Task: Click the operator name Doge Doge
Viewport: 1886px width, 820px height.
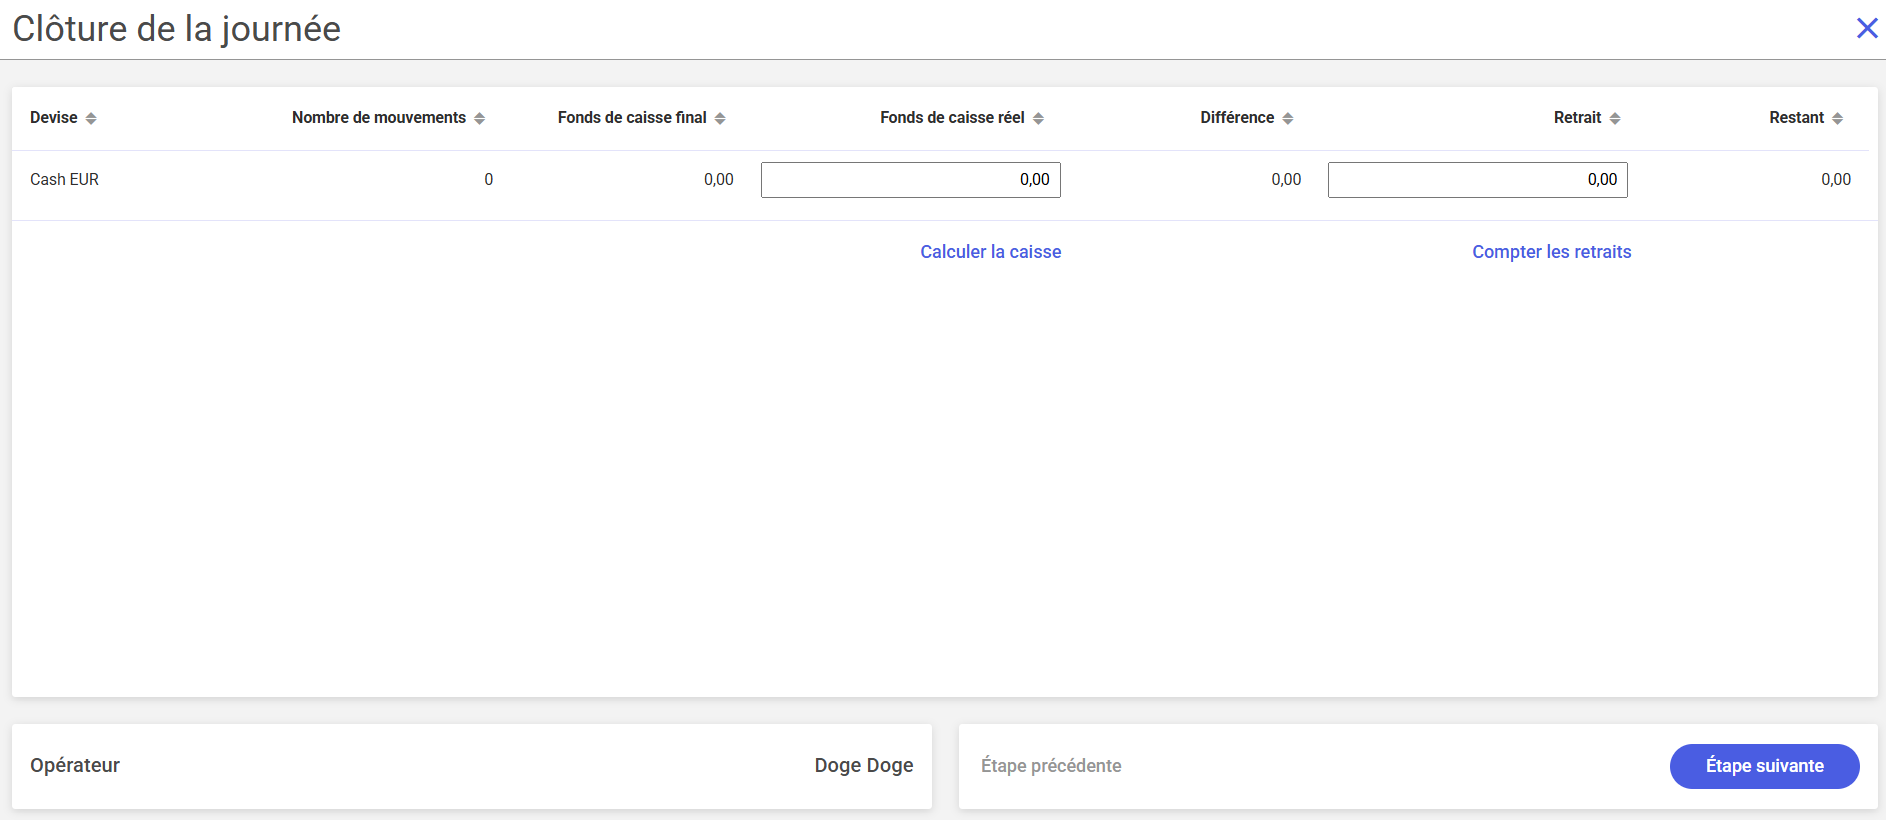Action: tap(863, 766)
